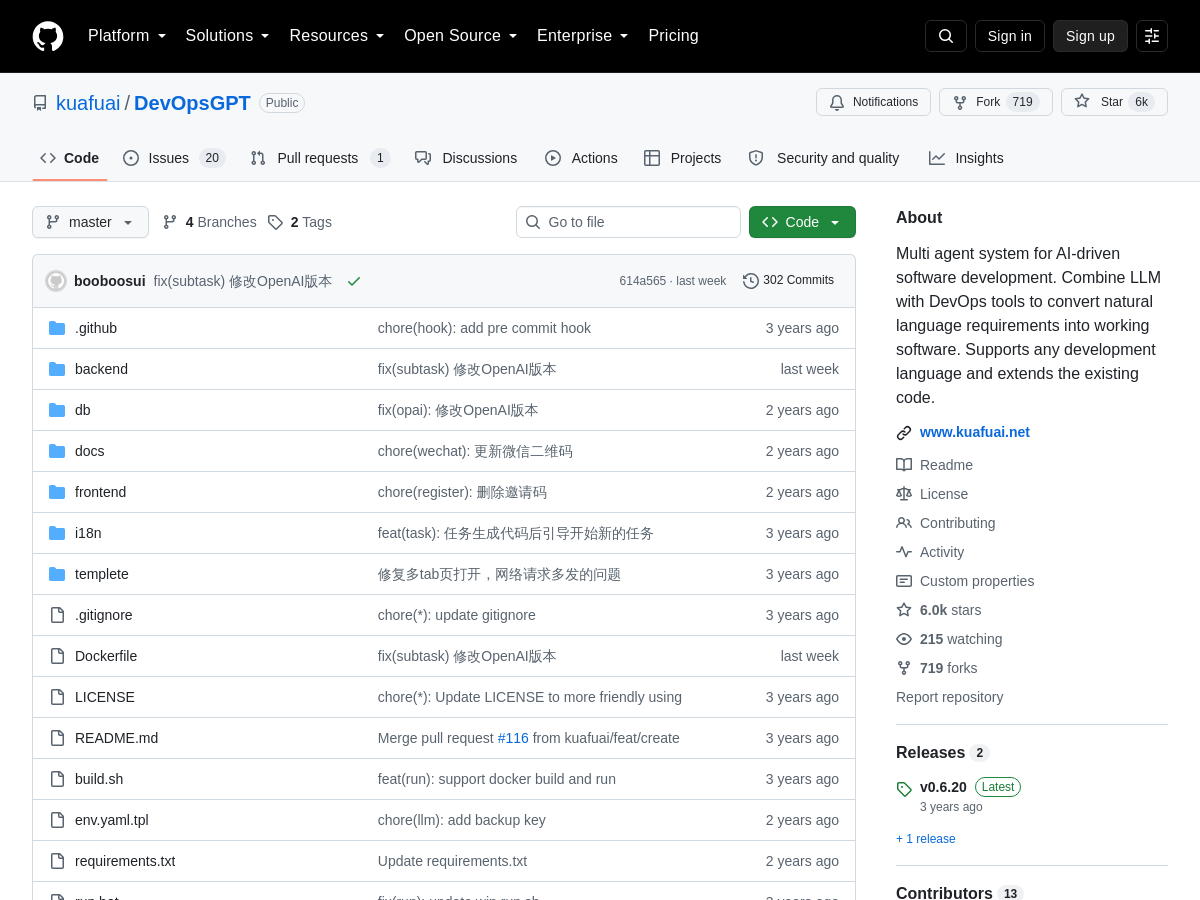This screenshot has width=1200, height=900.
Task: Click the GitHub logo icon
Action: [48, 36]
